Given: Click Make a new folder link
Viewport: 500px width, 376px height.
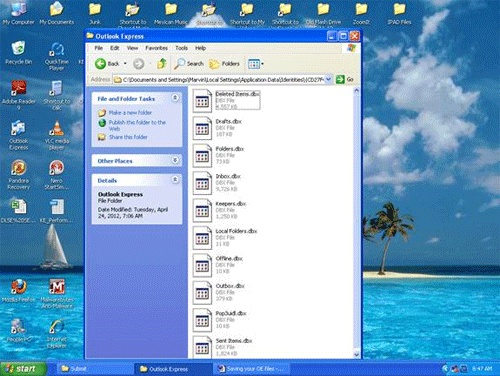Looking at the screenshot, I should [130, 113].
